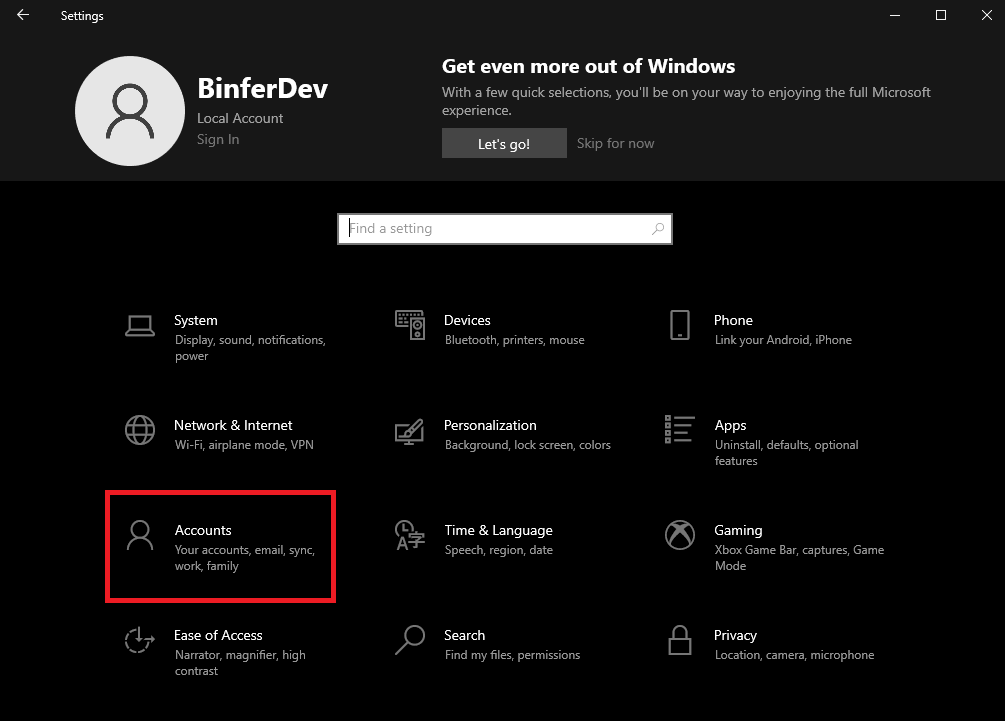Click 'Uninstall, defaults, optional features' description
The width and height of the screenshot is (1005, 721).
pos(786,453)
